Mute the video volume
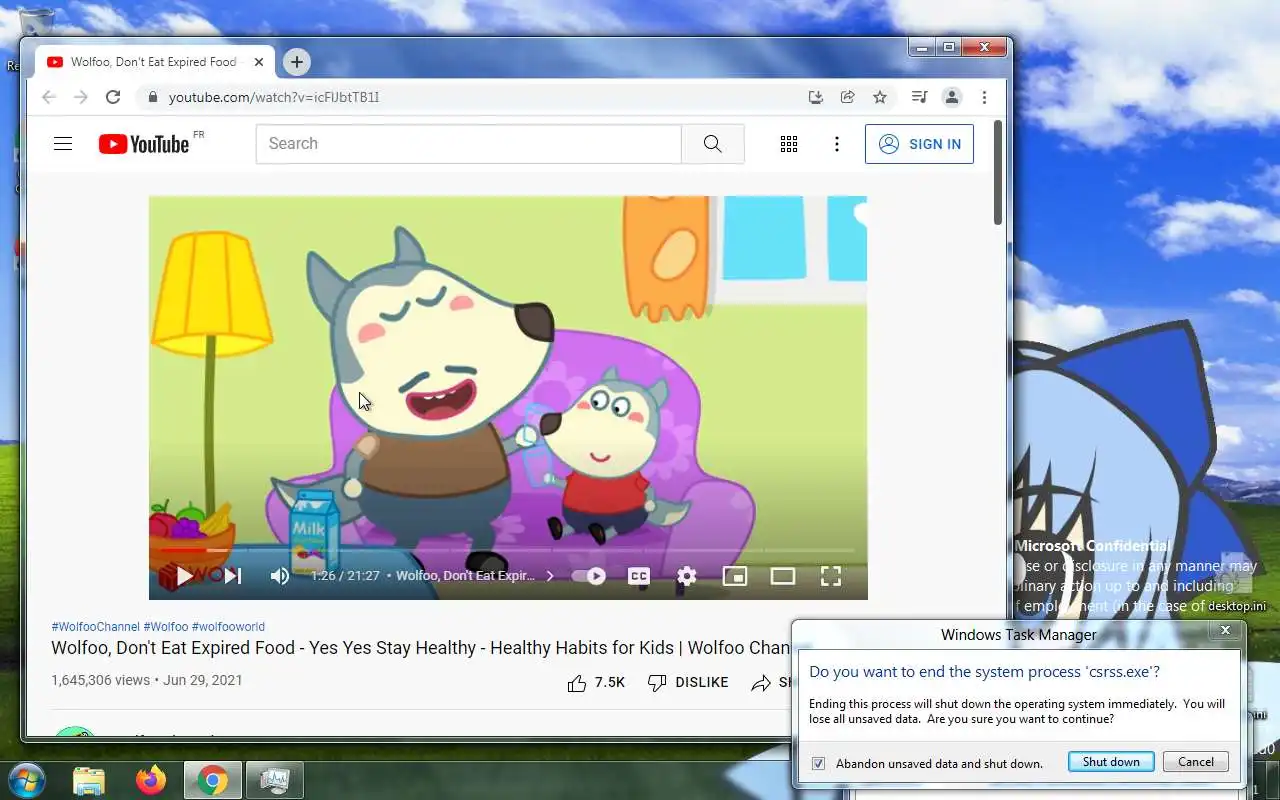 coord(280,576)
